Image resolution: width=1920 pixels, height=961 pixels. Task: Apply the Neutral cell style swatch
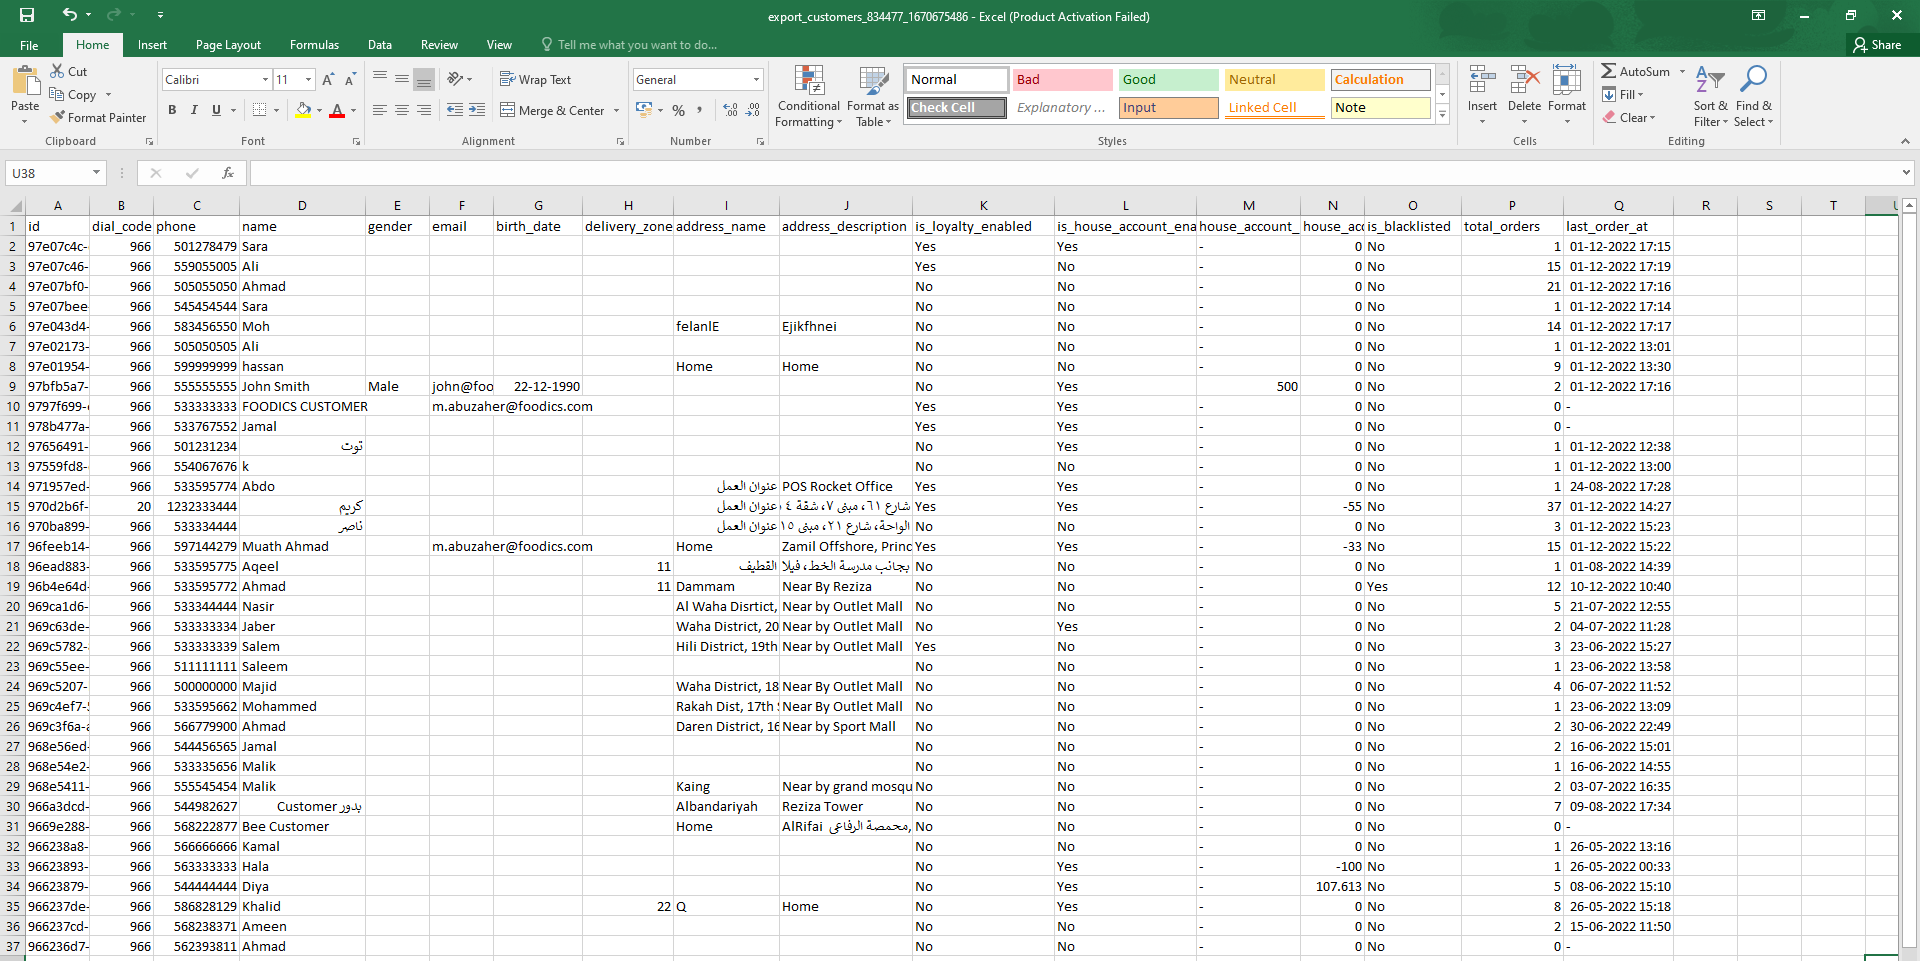[x=1274, y=80]
